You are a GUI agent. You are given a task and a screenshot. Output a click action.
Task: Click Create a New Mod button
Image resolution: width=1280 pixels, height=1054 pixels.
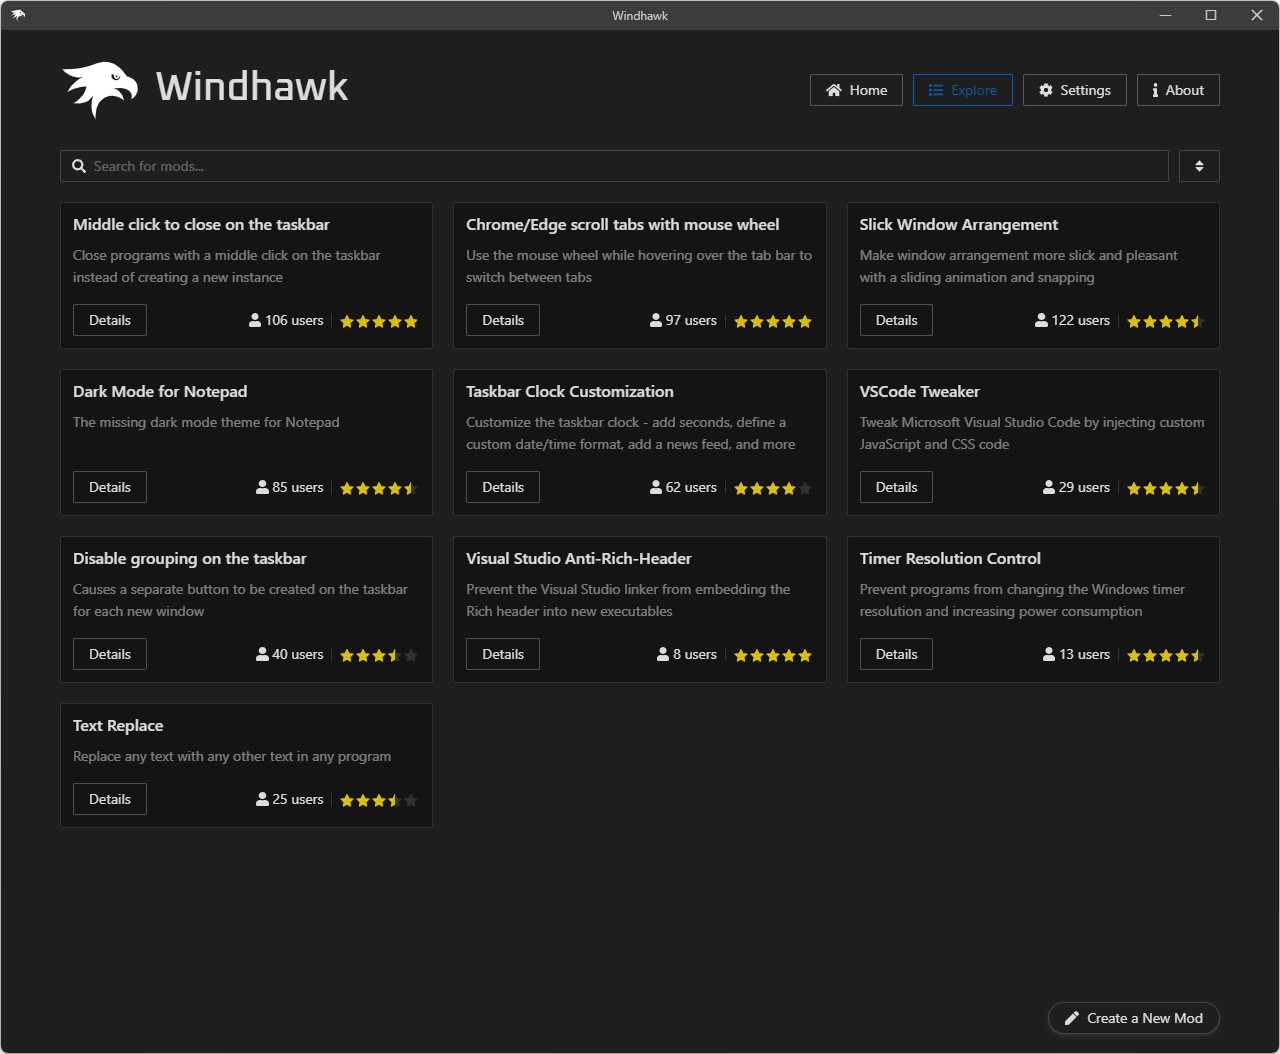coord(1133,1018)
